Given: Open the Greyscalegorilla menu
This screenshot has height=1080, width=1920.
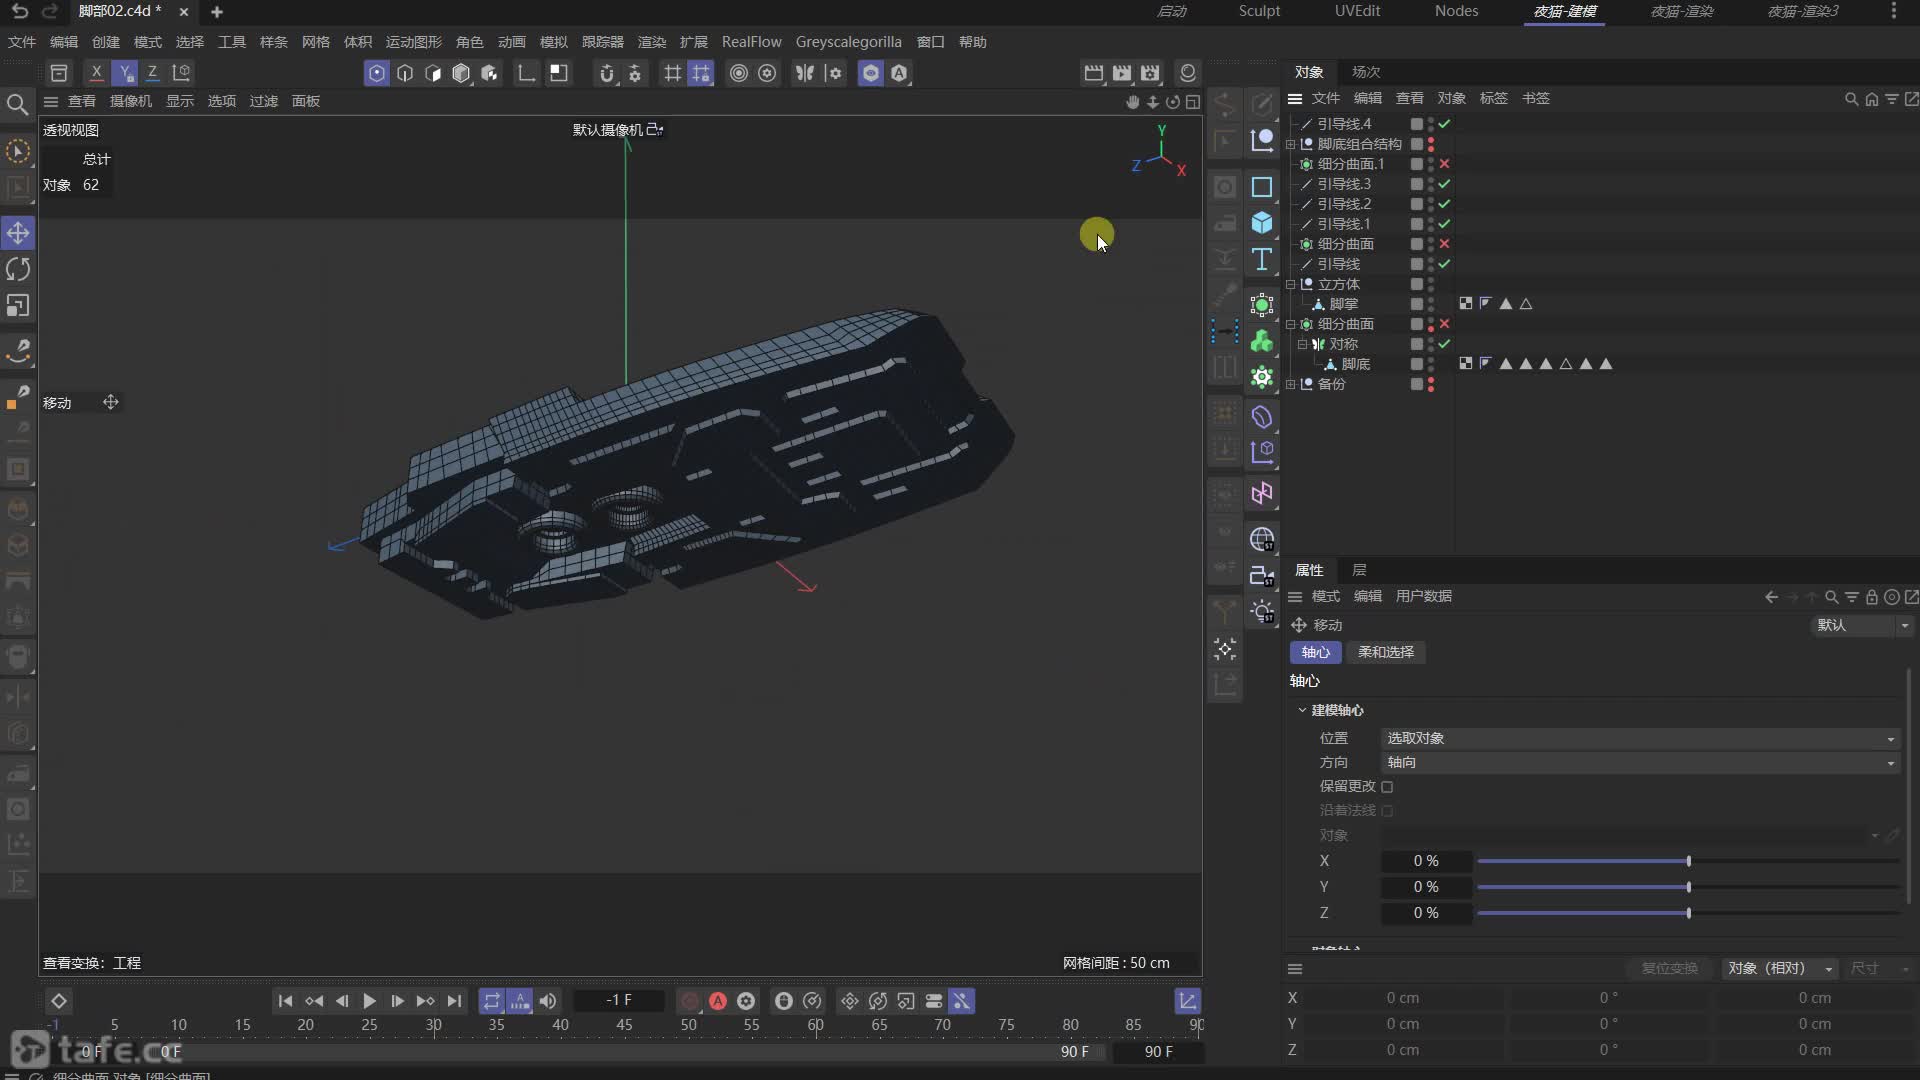Looking at the screenshot, I should click(848, 42).
